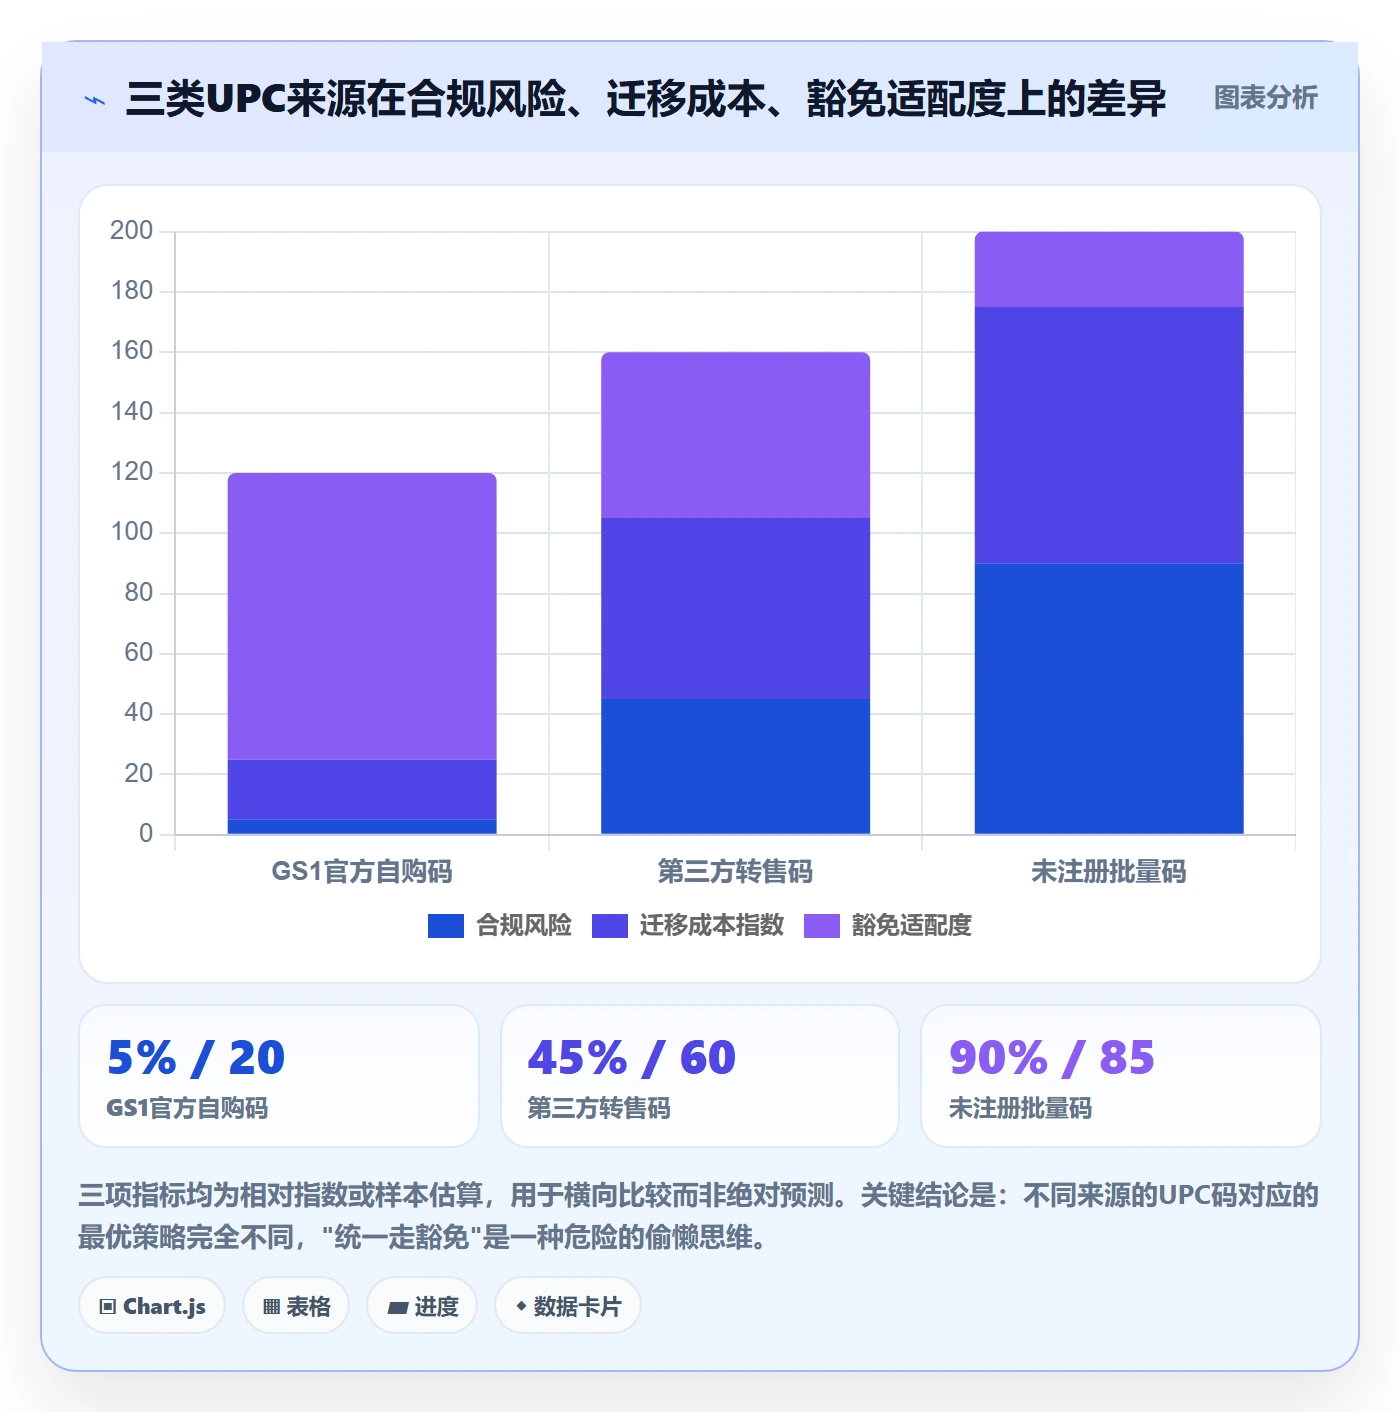
Task: Click the 图表分析 label in the header
Action: (1265, 98)
